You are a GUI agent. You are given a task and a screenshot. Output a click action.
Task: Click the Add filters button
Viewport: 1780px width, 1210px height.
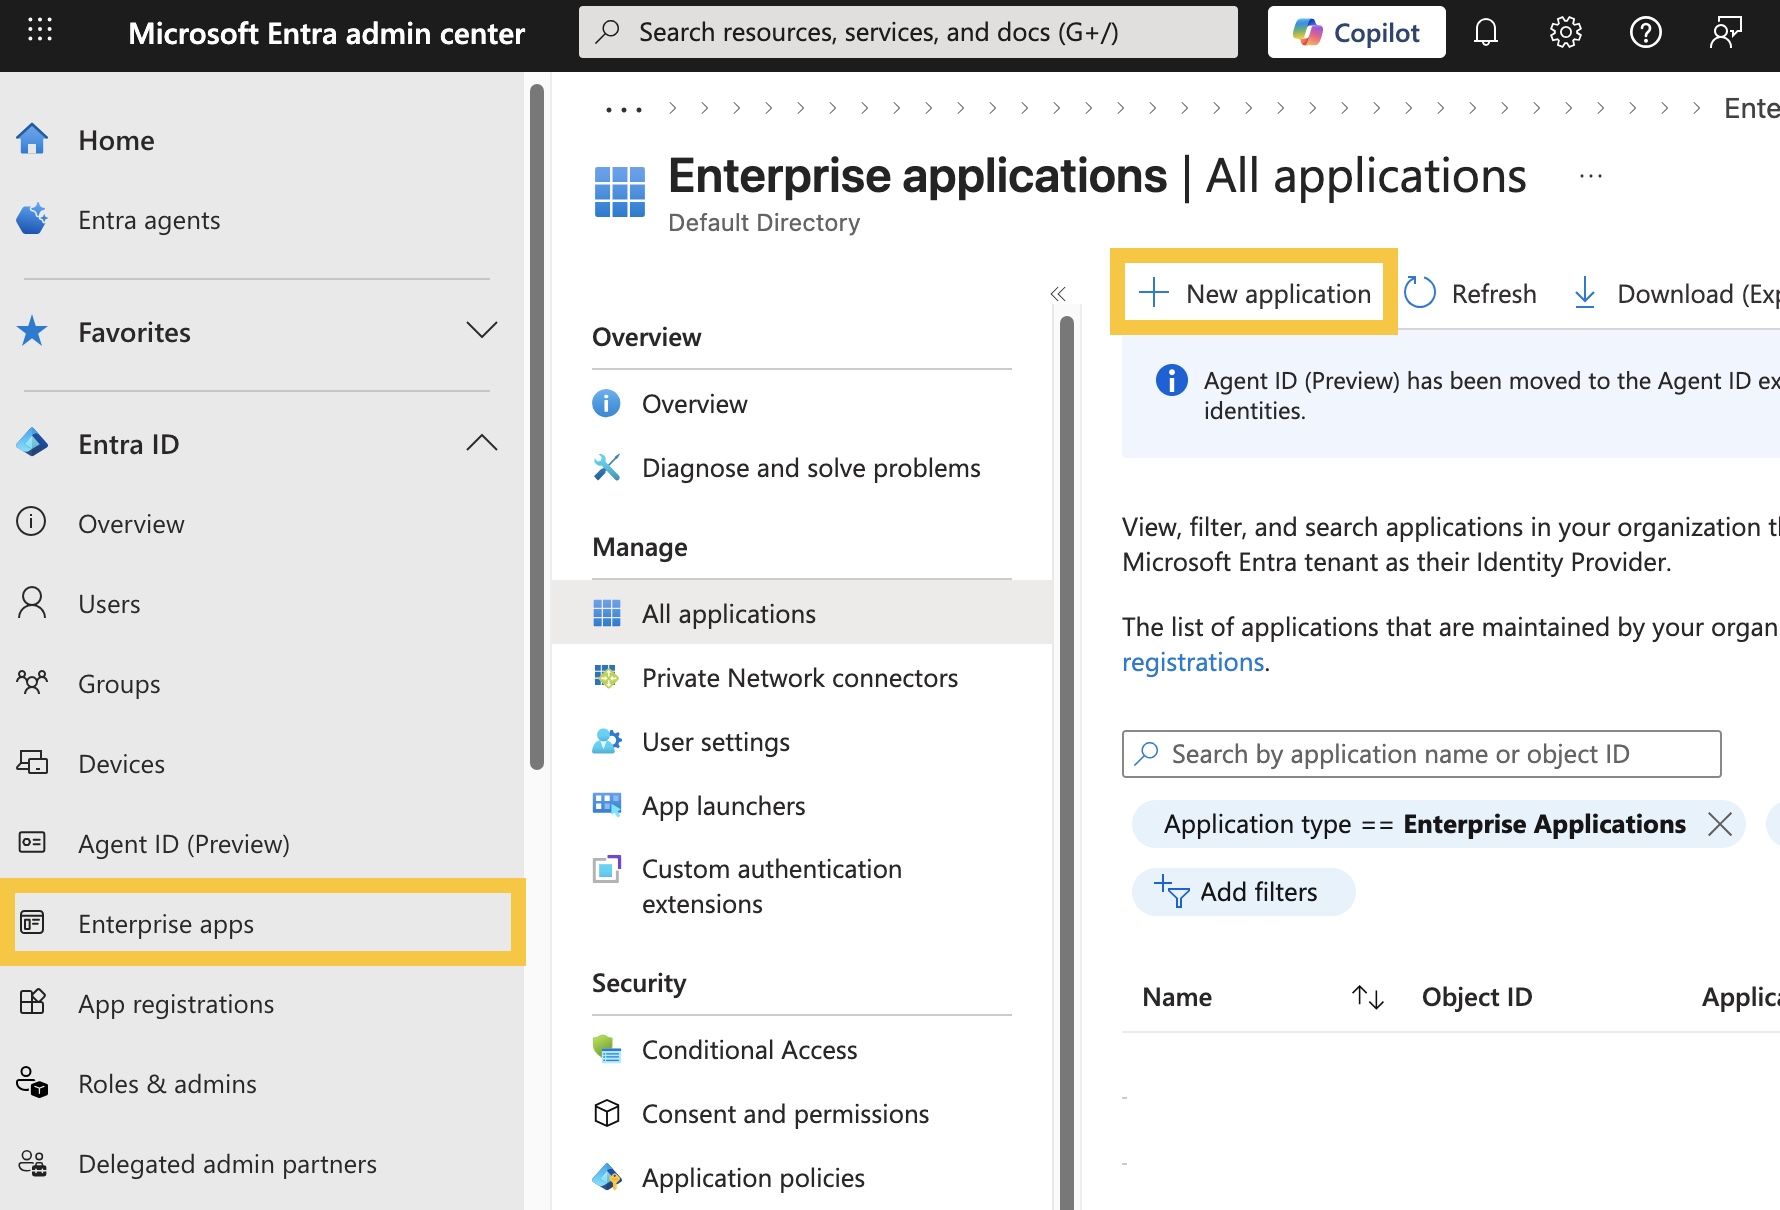coord(1242,892)
